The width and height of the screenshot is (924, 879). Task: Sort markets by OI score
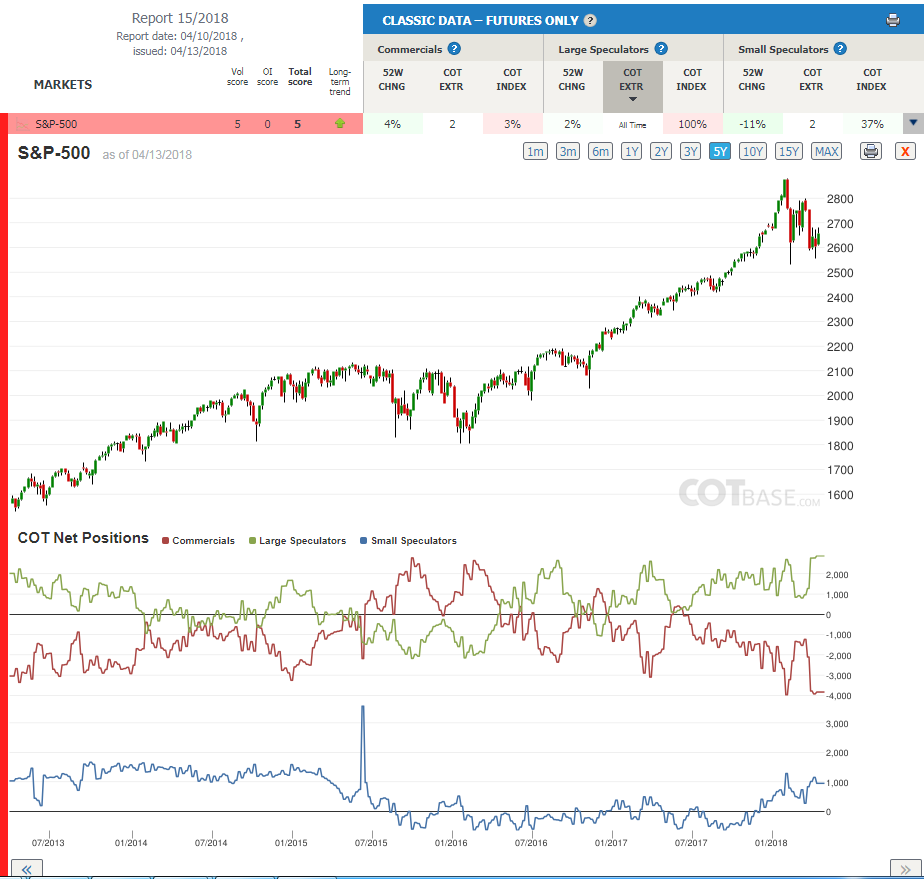tap(268, 77)
